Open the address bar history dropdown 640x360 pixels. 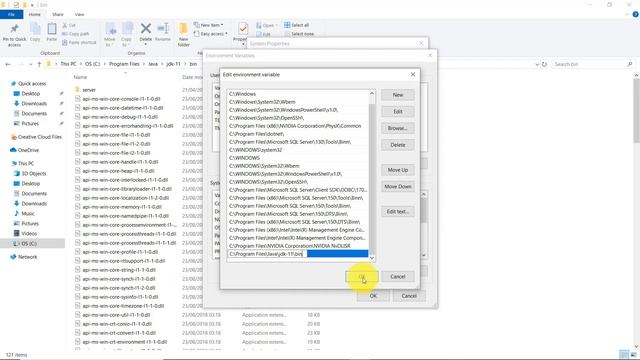(x=537, y=64)
